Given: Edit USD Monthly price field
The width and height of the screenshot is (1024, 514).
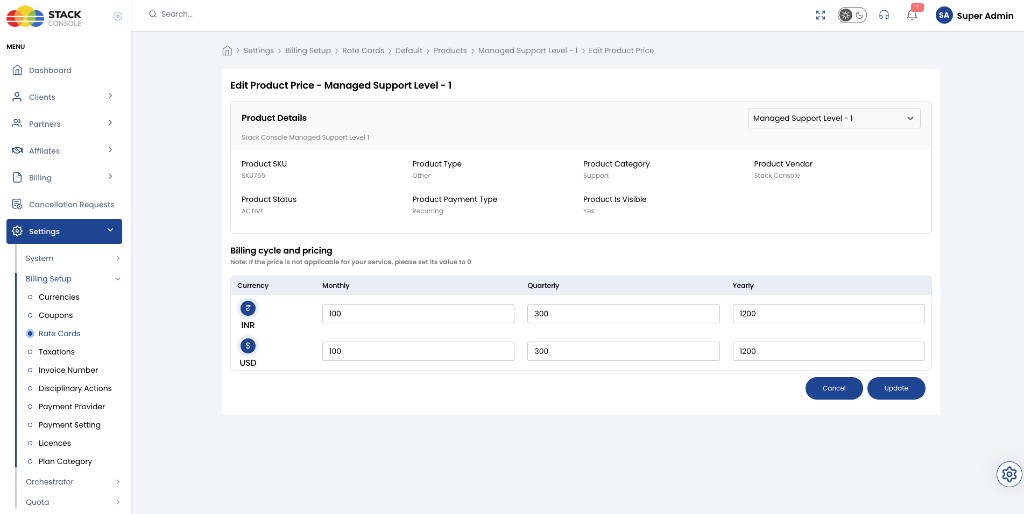Looking at the screenshot, I should click(x=419, y=351).
